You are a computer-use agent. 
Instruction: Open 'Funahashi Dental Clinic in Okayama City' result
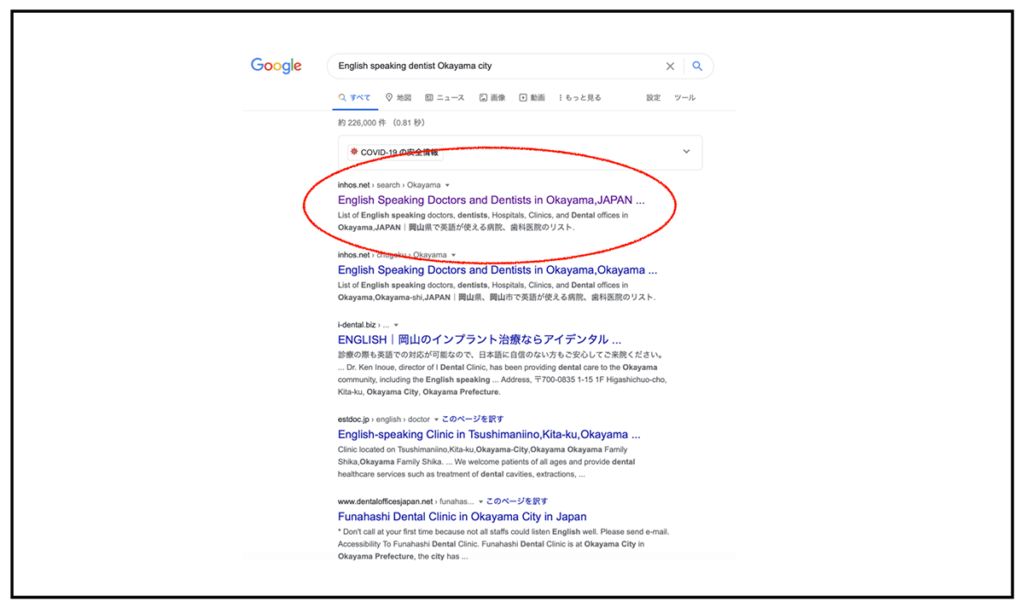tap(462, 517)
